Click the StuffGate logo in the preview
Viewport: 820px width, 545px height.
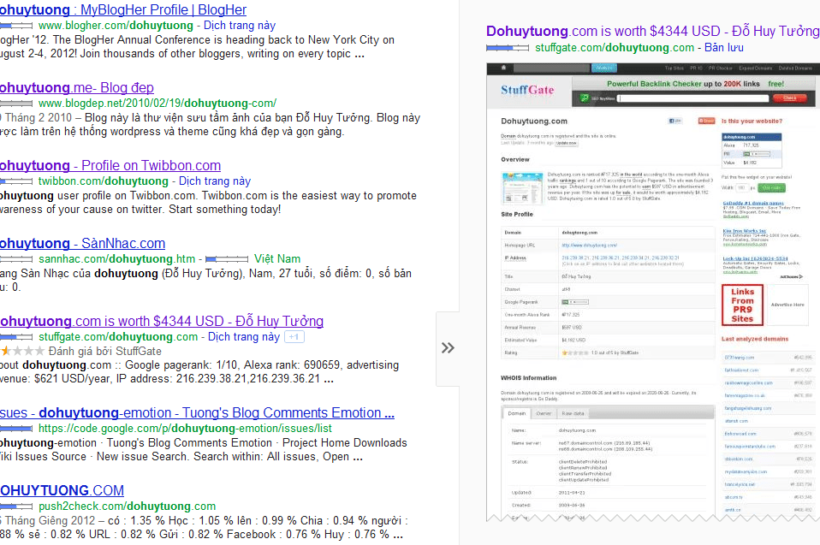(527, 90)
